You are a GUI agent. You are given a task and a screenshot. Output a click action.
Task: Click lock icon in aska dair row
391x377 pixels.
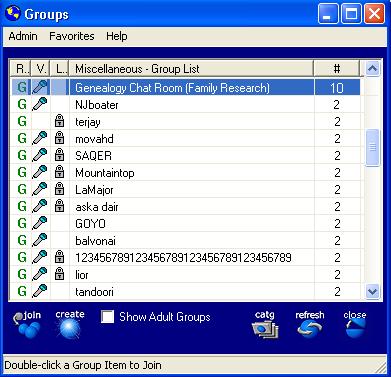coord(59,206)
